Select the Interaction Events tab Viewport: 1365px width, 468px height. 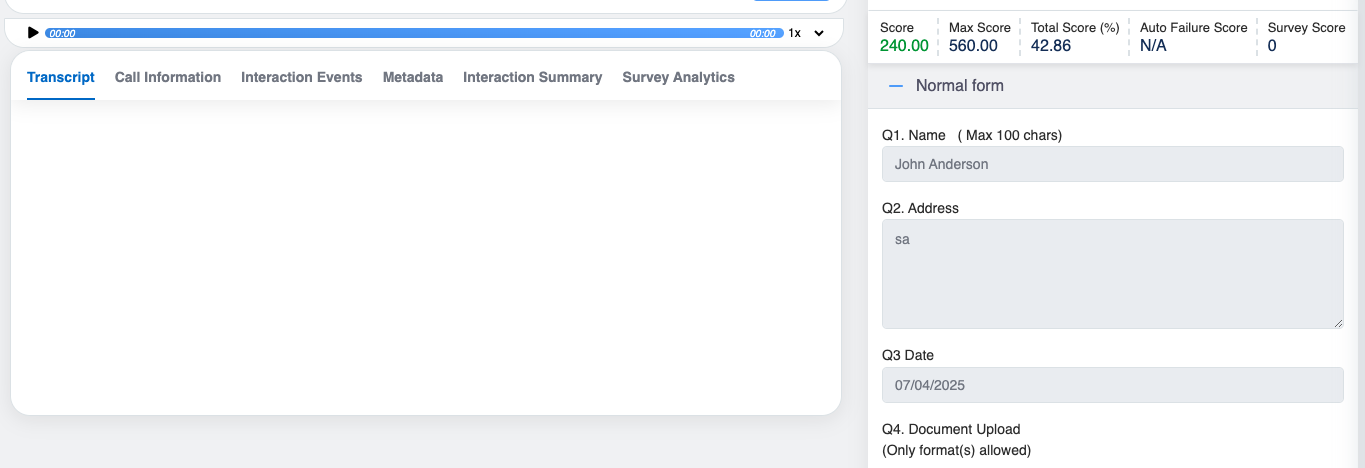coord(301,77)
